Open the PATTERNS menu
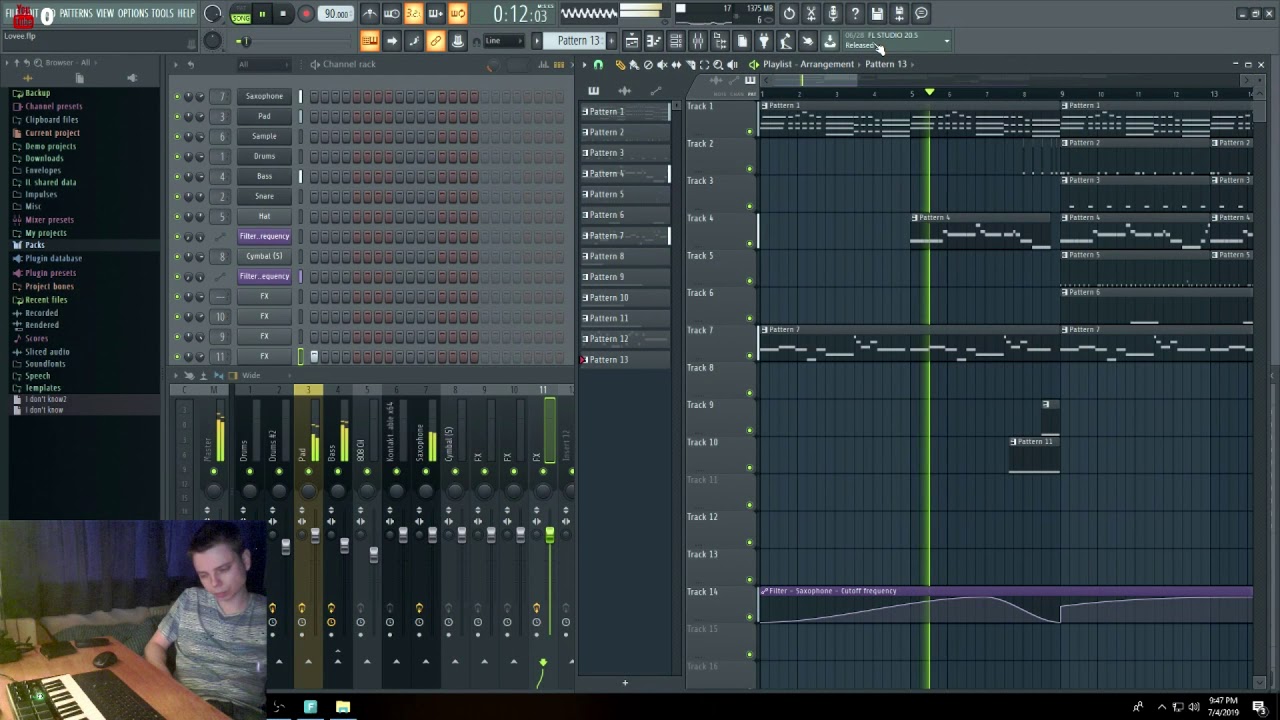1280x720 pixels. pyautogui.click(x=75, y=13)
